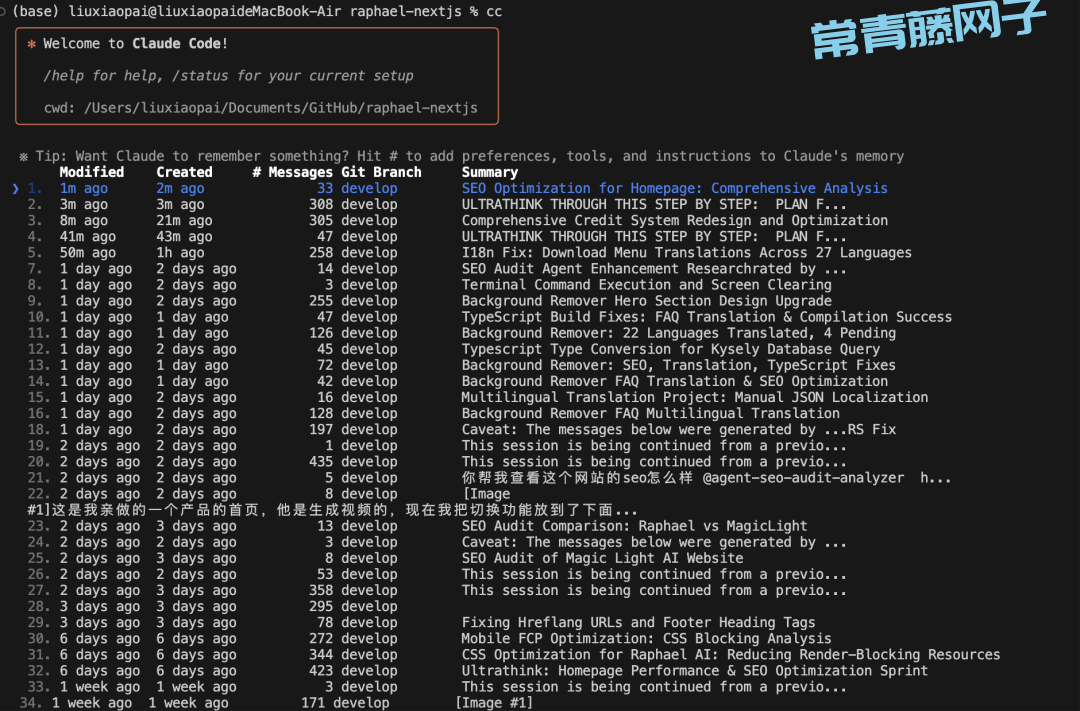This screenshot has width=1080, height=711.
Task: Select "Fixing Hreflang URLs and Footer Heading Tags"
Action: pos(422,622)
